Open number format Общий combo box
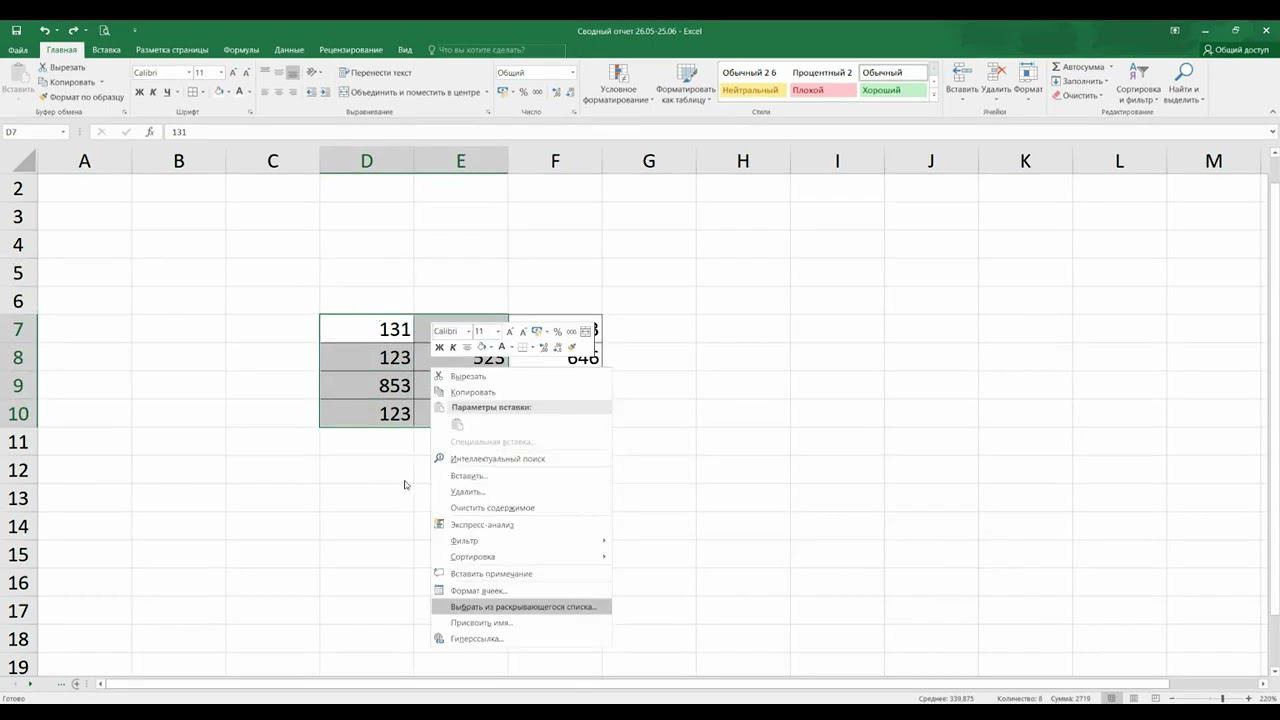 [x=536, y=73]
